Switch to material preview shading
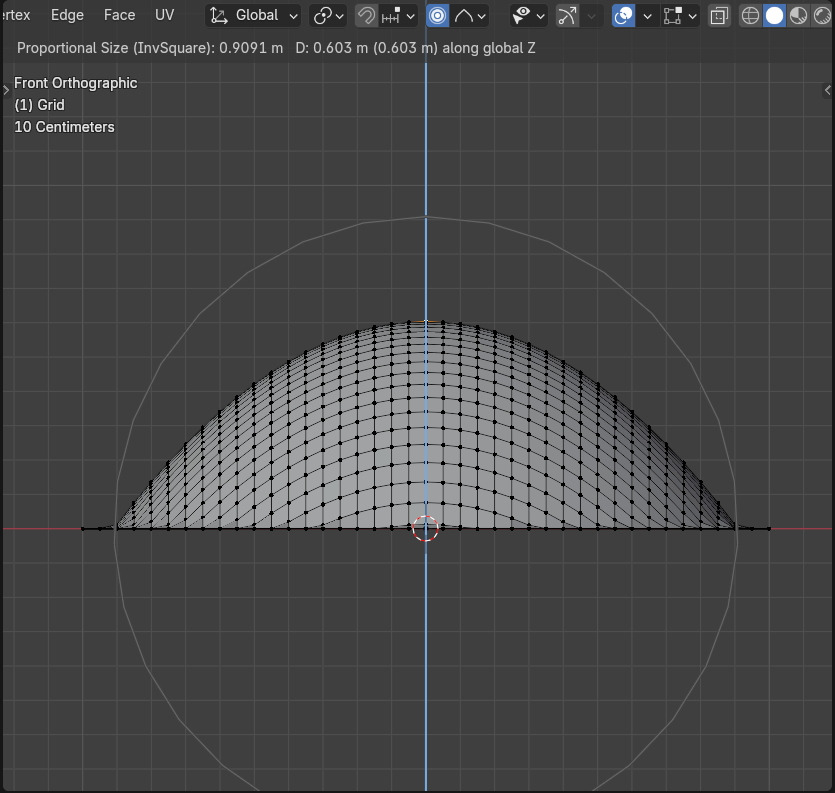835x793 pixels. click(798, 15)
